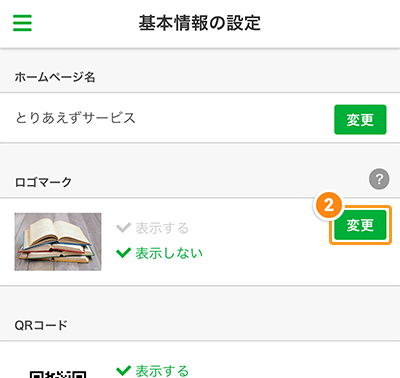The image size is (400, 378).
Task: Click green checkmark in the QRコード section
Action: pyautogui.click(x=123, y=370)
